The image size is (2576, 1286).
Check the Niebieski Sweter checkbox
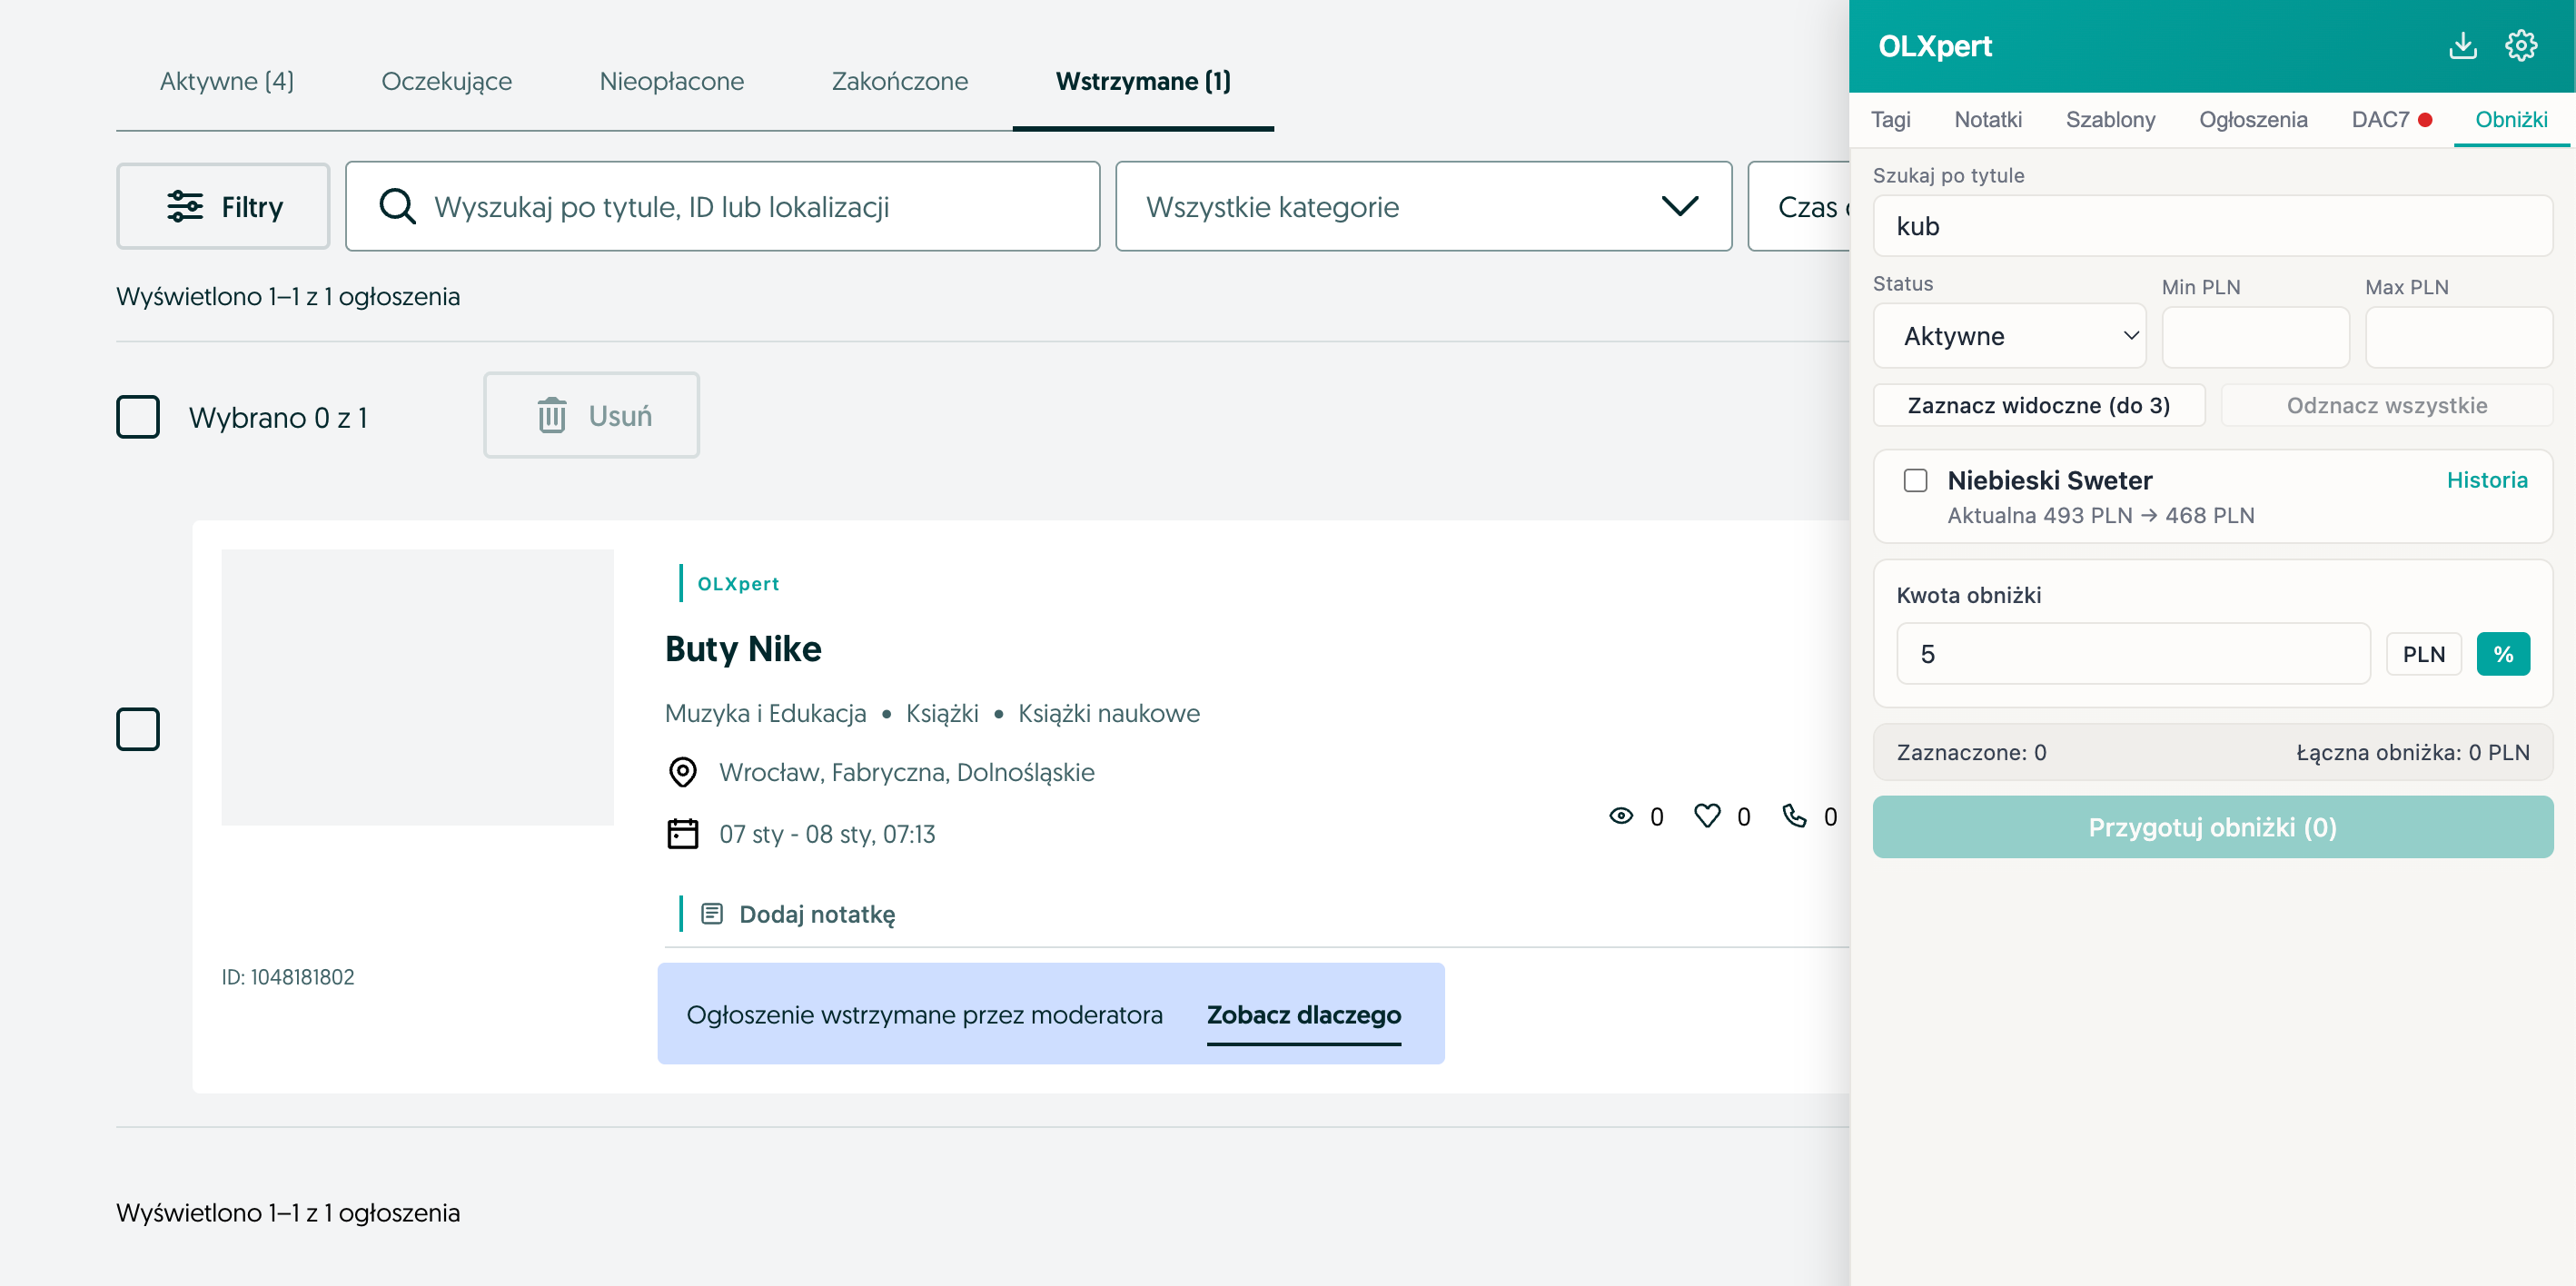point(1916,481)
